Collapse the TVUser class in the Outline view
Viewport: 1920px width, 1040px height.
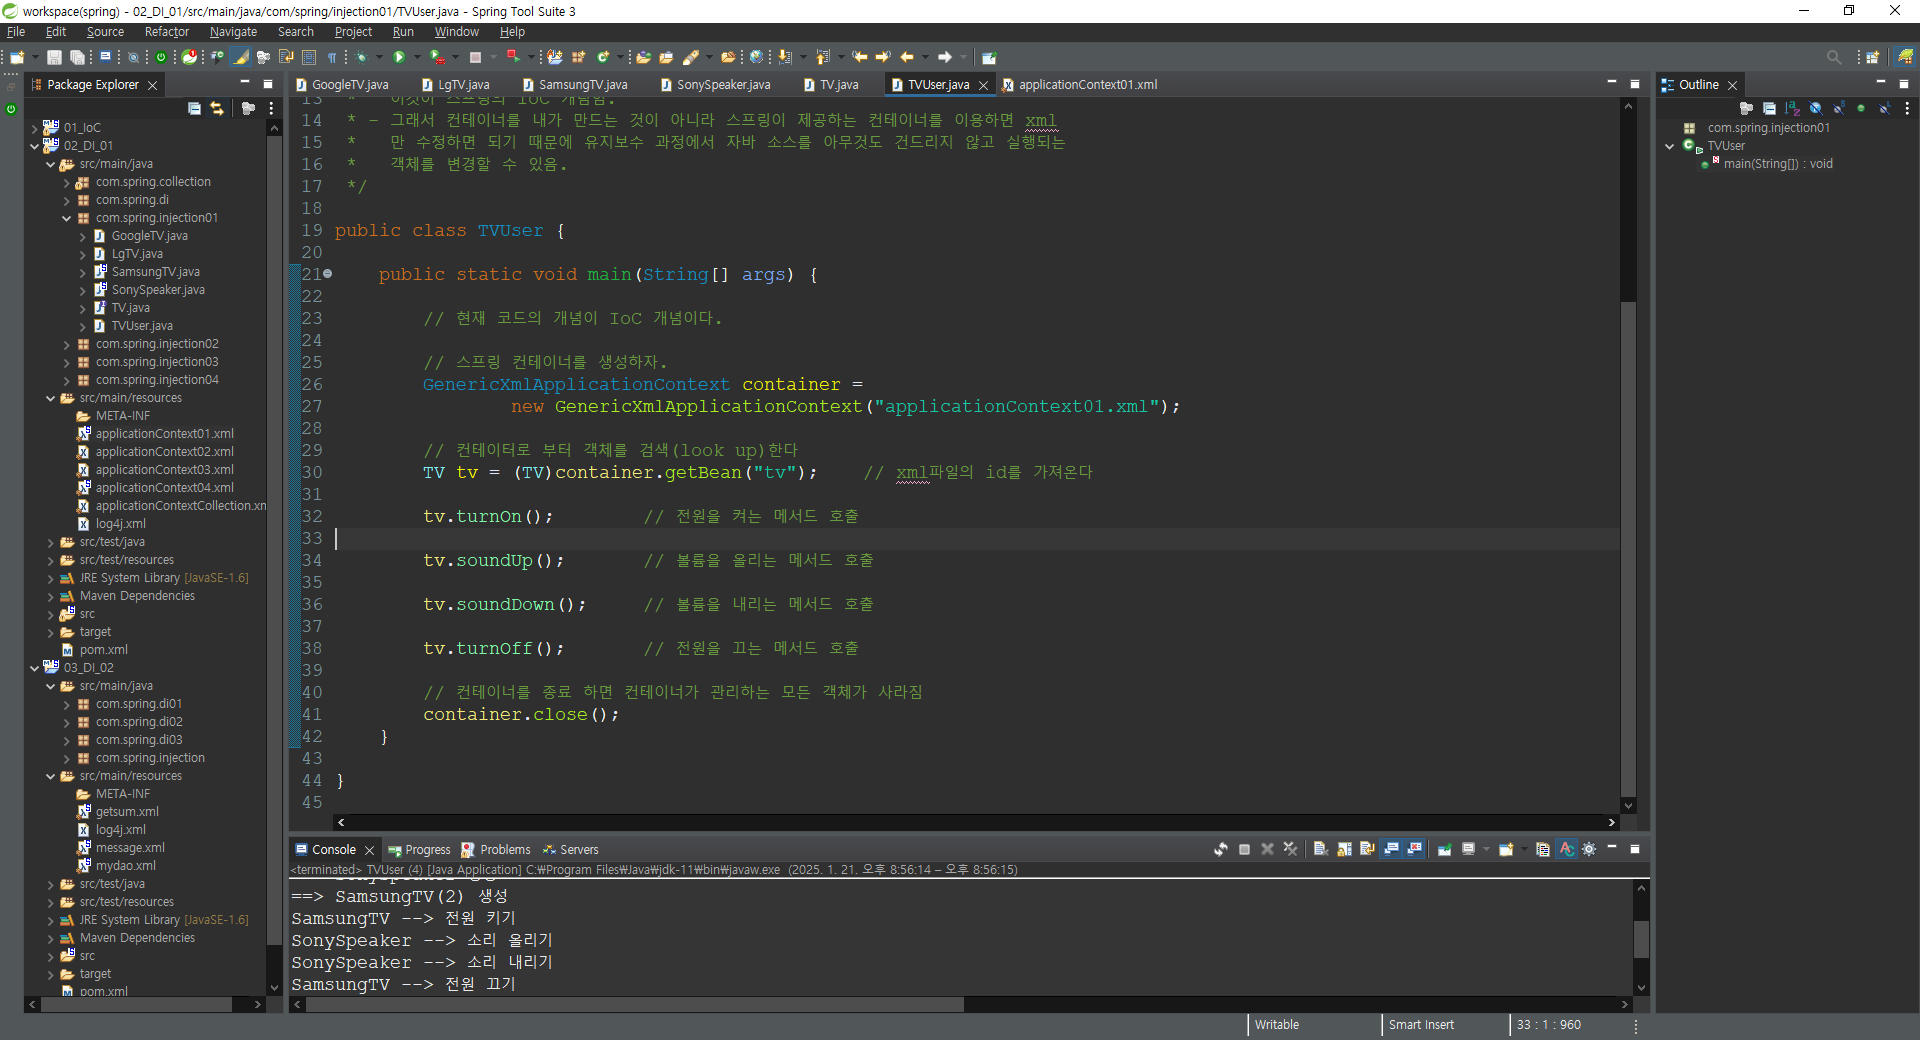point(1669,146)
